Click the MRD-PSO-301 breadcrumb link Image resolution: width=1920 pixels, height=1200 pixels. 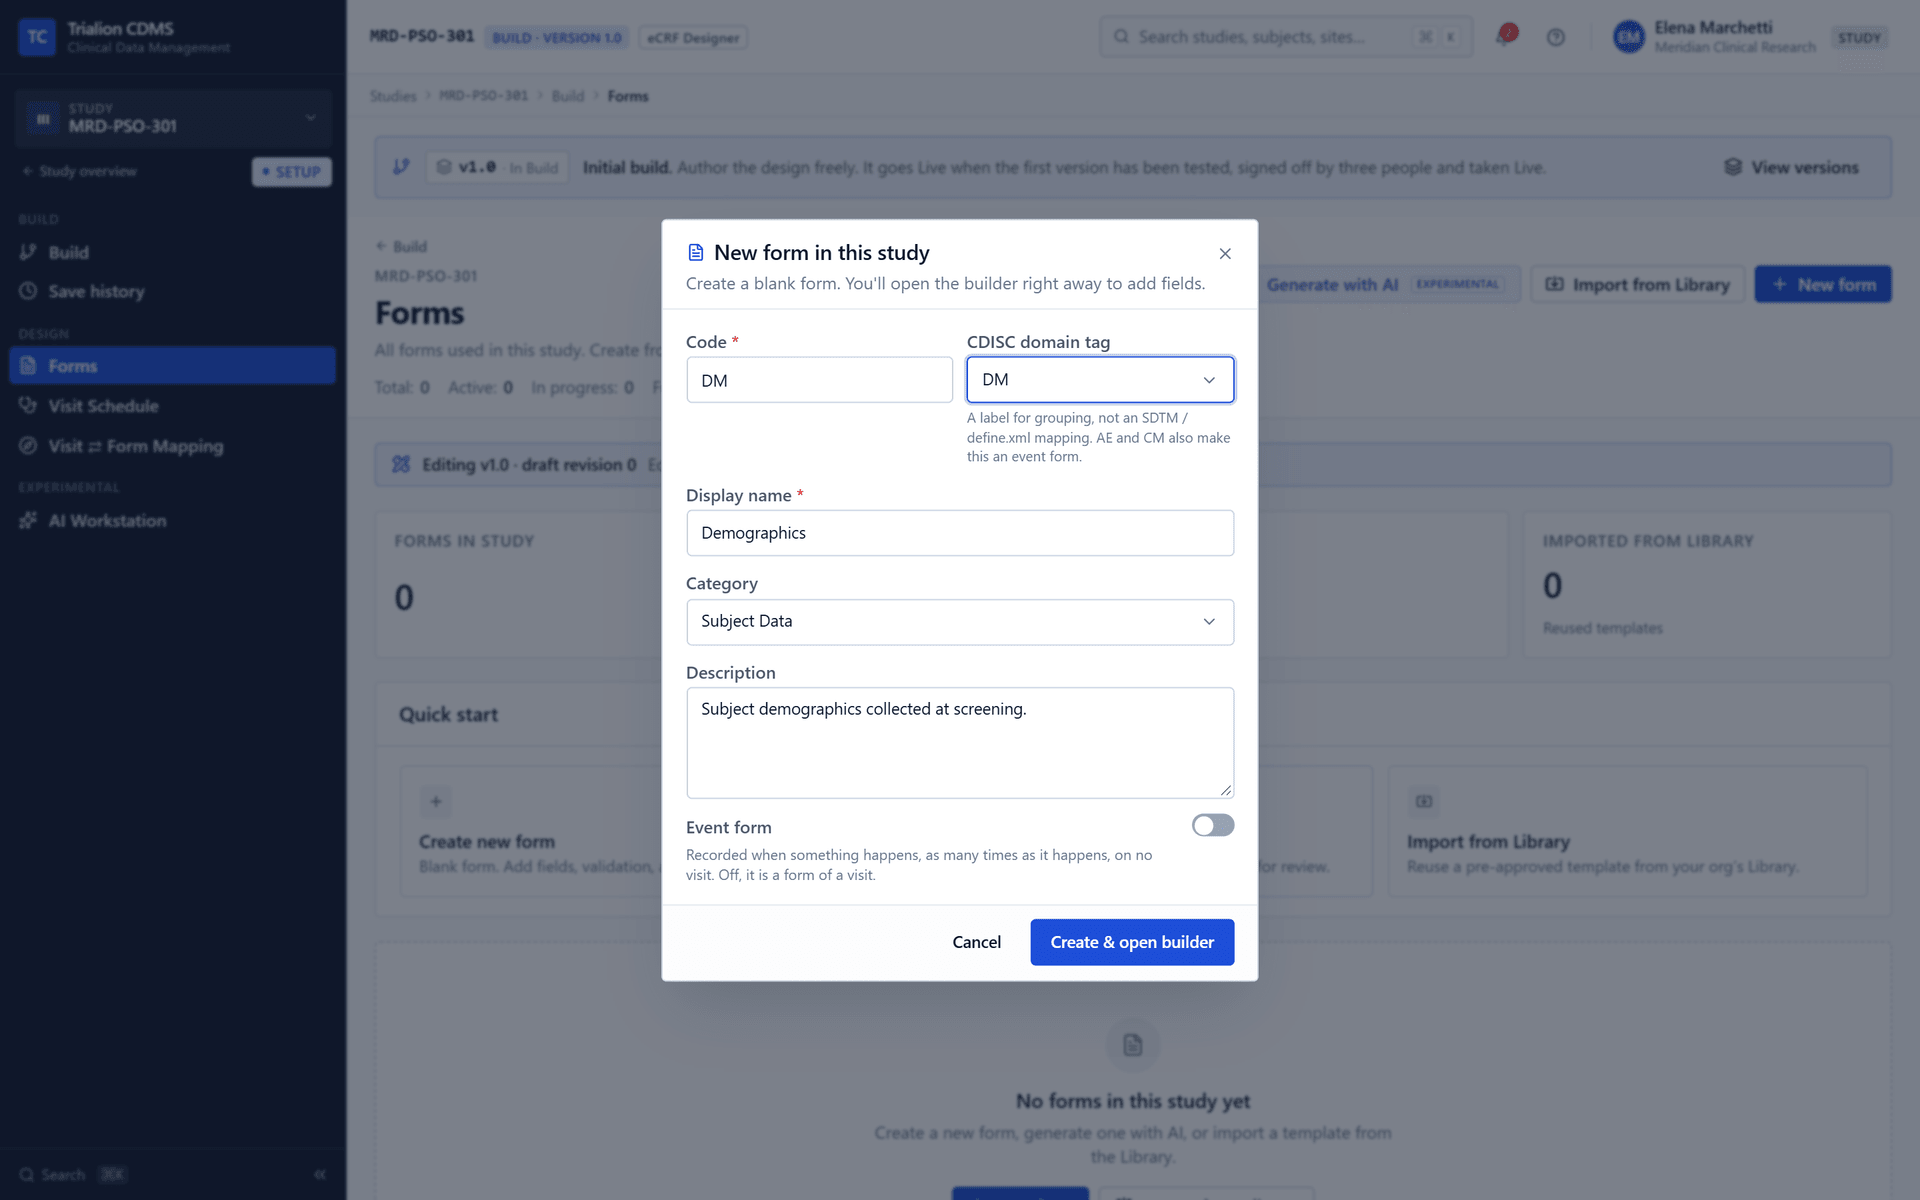(x=483, y=96)
